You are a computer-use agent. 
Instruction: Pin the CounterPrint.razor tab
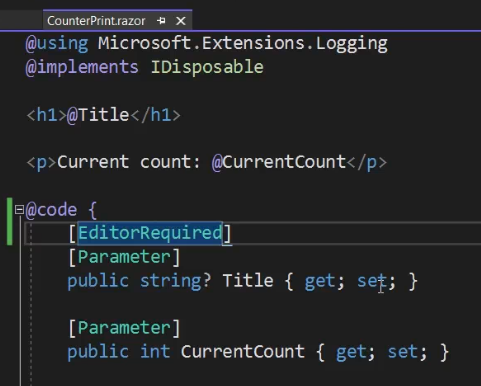click(x=161, y=21)
